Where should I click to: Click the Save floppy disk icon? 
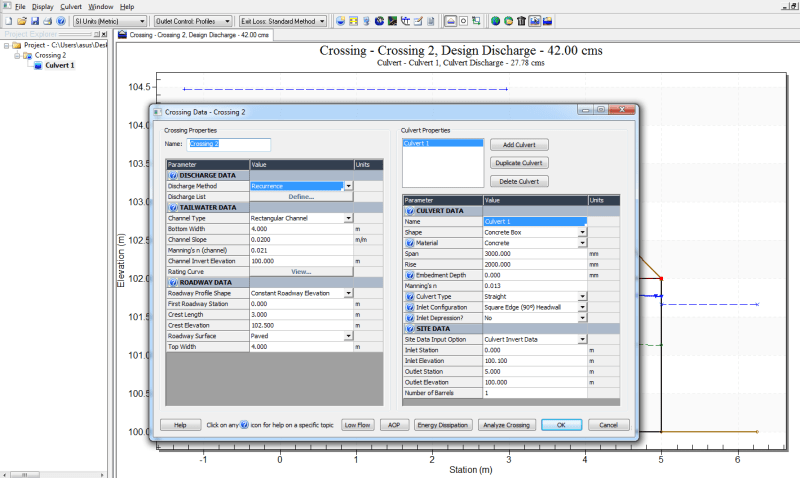35,21
